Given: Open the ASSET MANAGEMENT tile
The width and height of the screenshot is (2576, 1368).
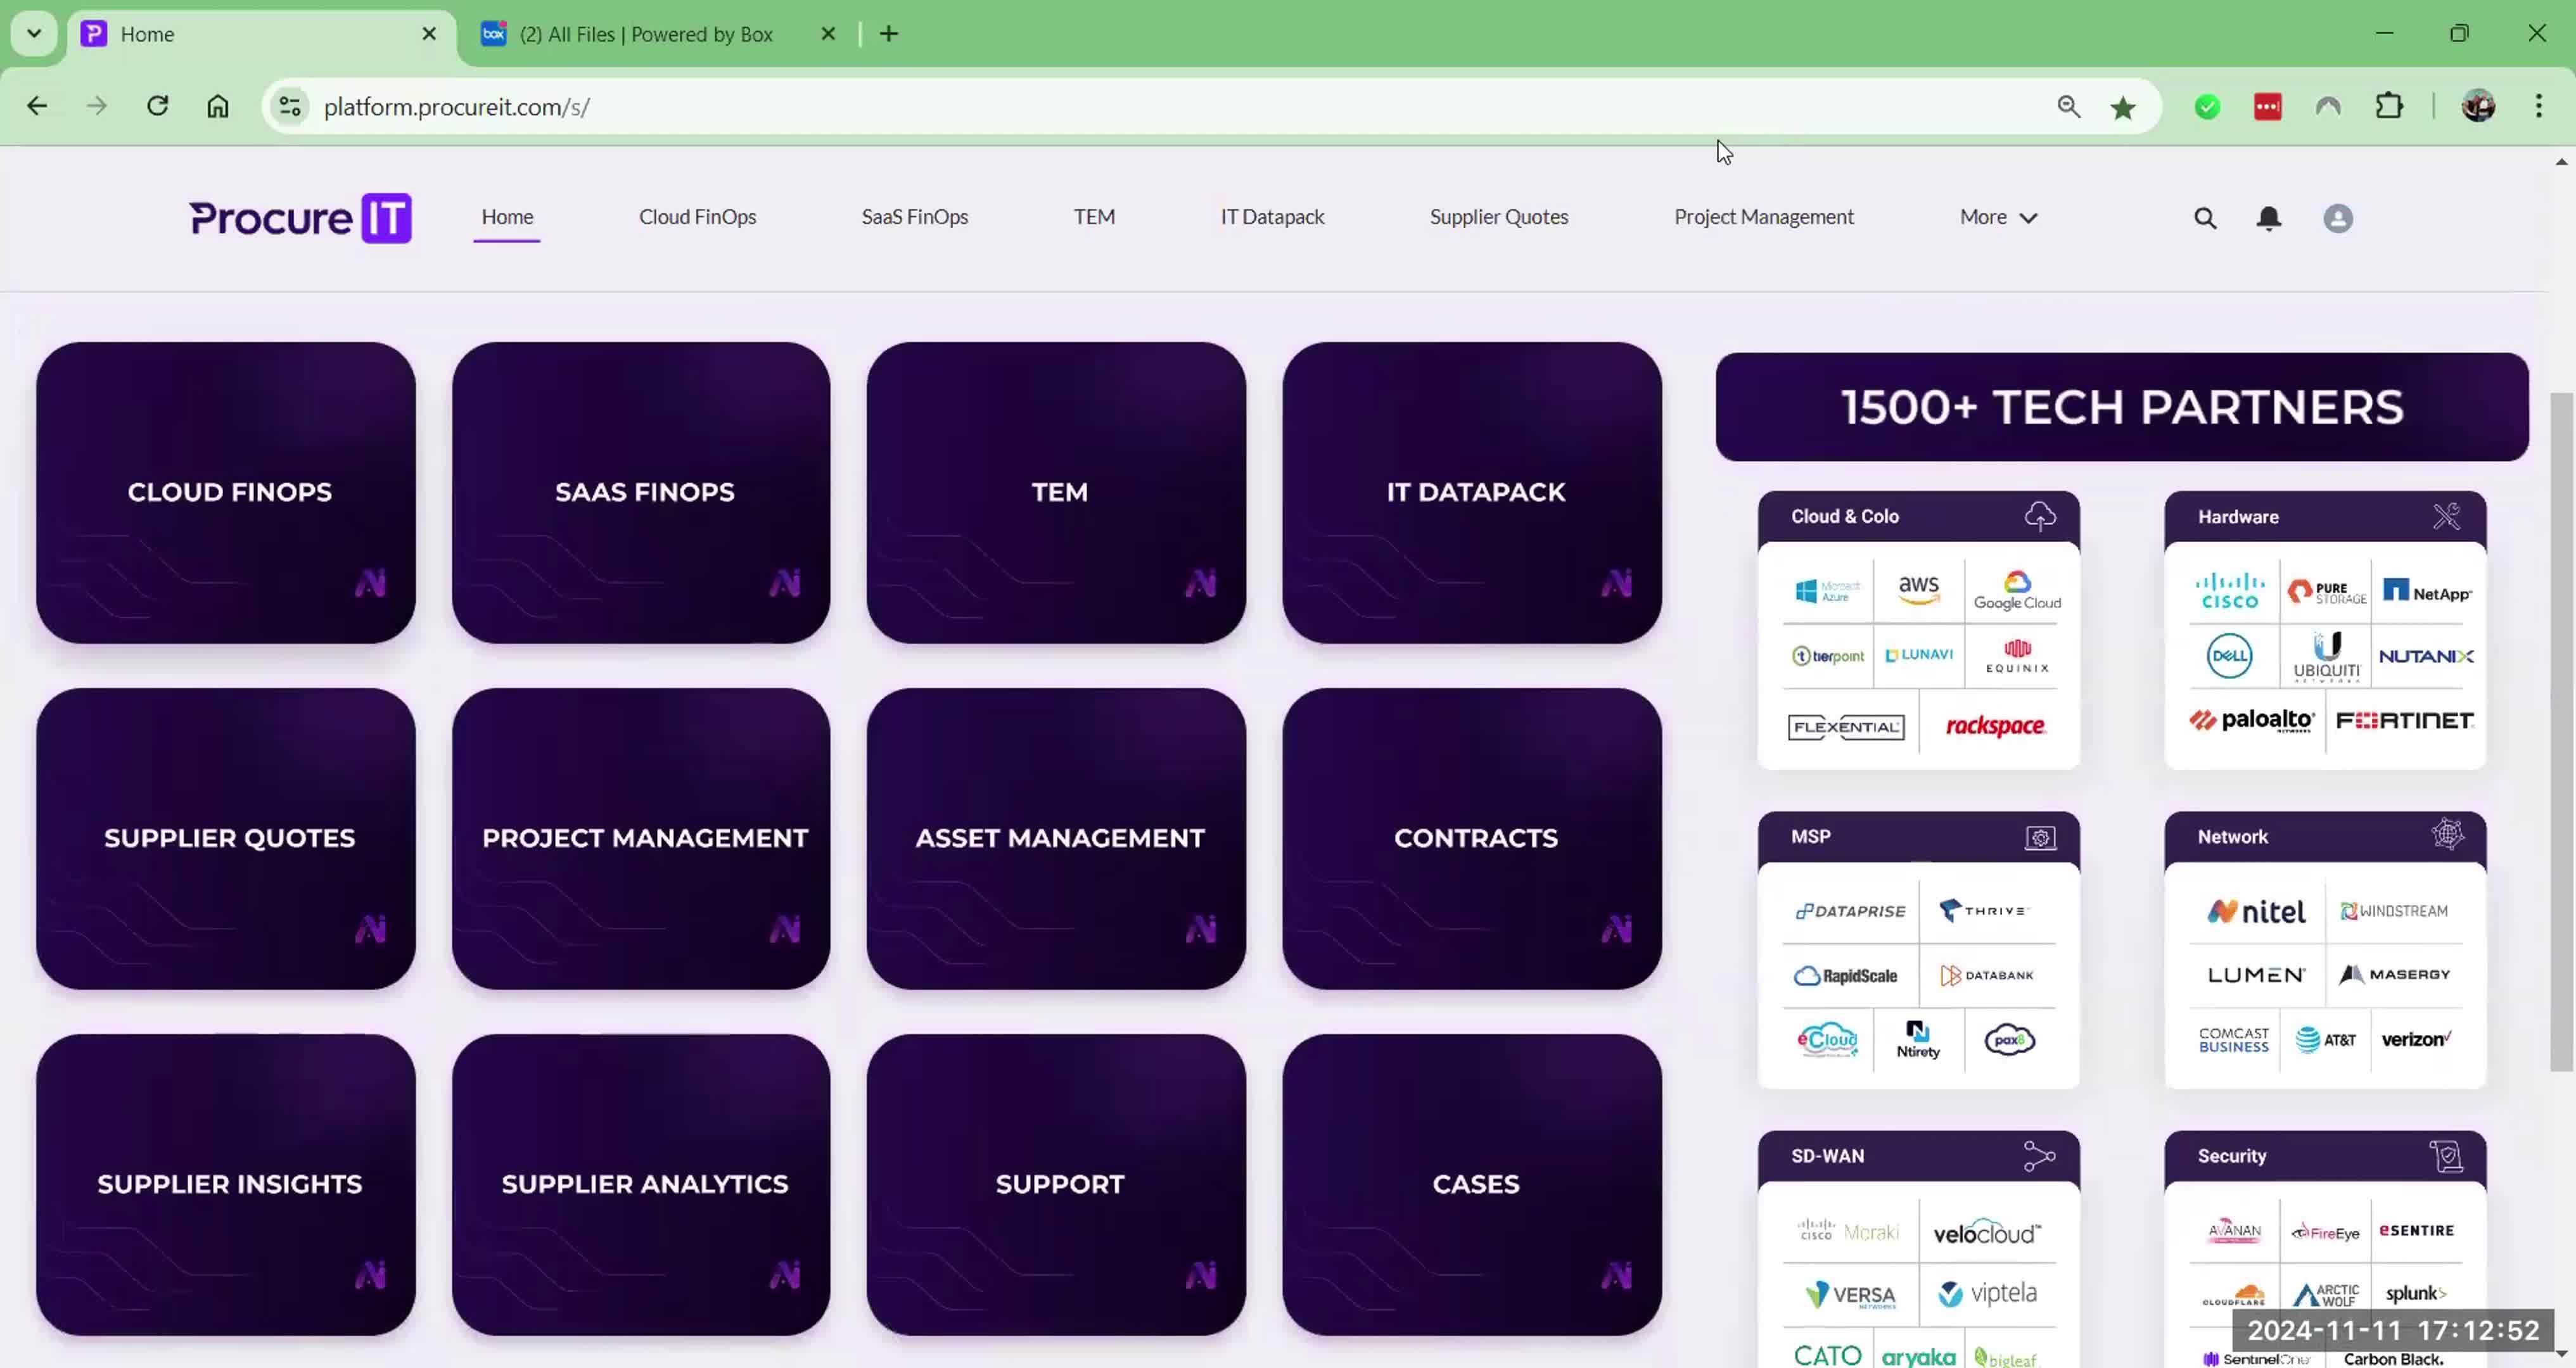Looking at the screenshot, I should click(1056, 838).
